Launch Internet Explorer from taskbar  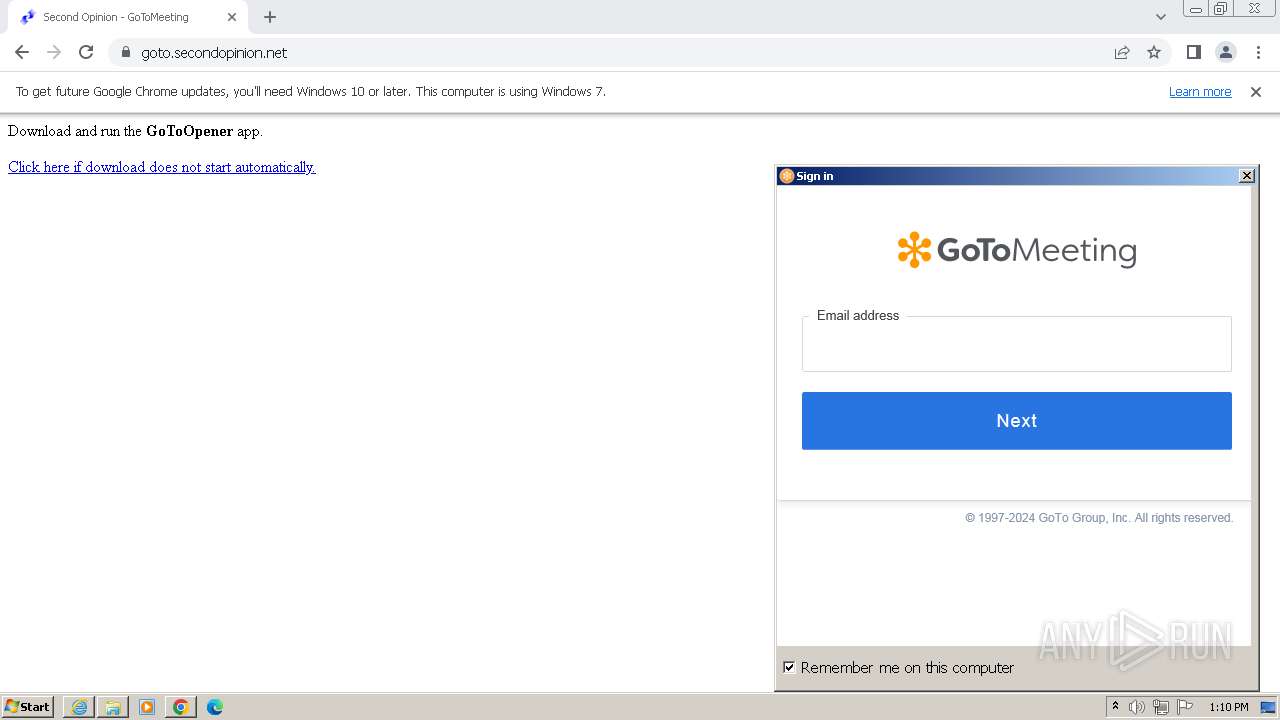tap(79, 707)
